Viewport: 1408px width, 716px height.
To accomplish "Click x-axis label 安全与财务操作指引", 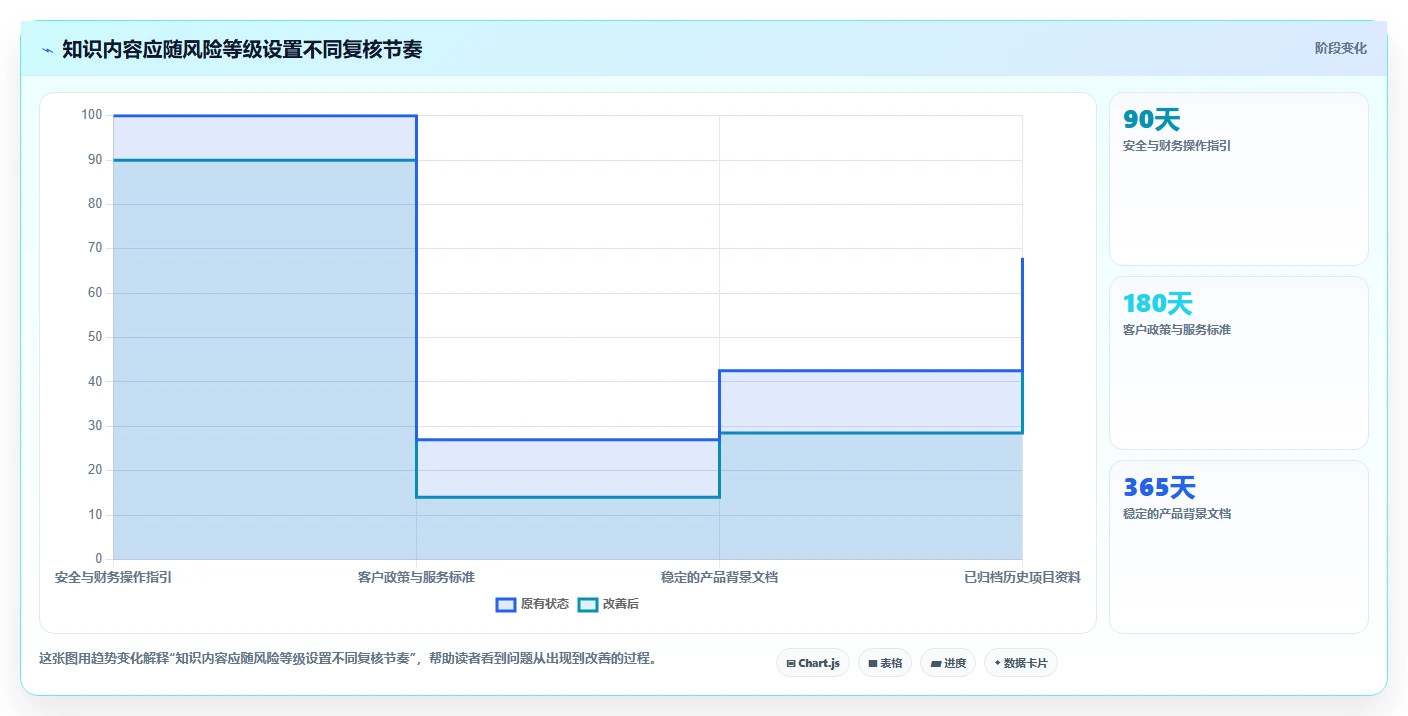I will pyautogui.click(x=113, y=577).
